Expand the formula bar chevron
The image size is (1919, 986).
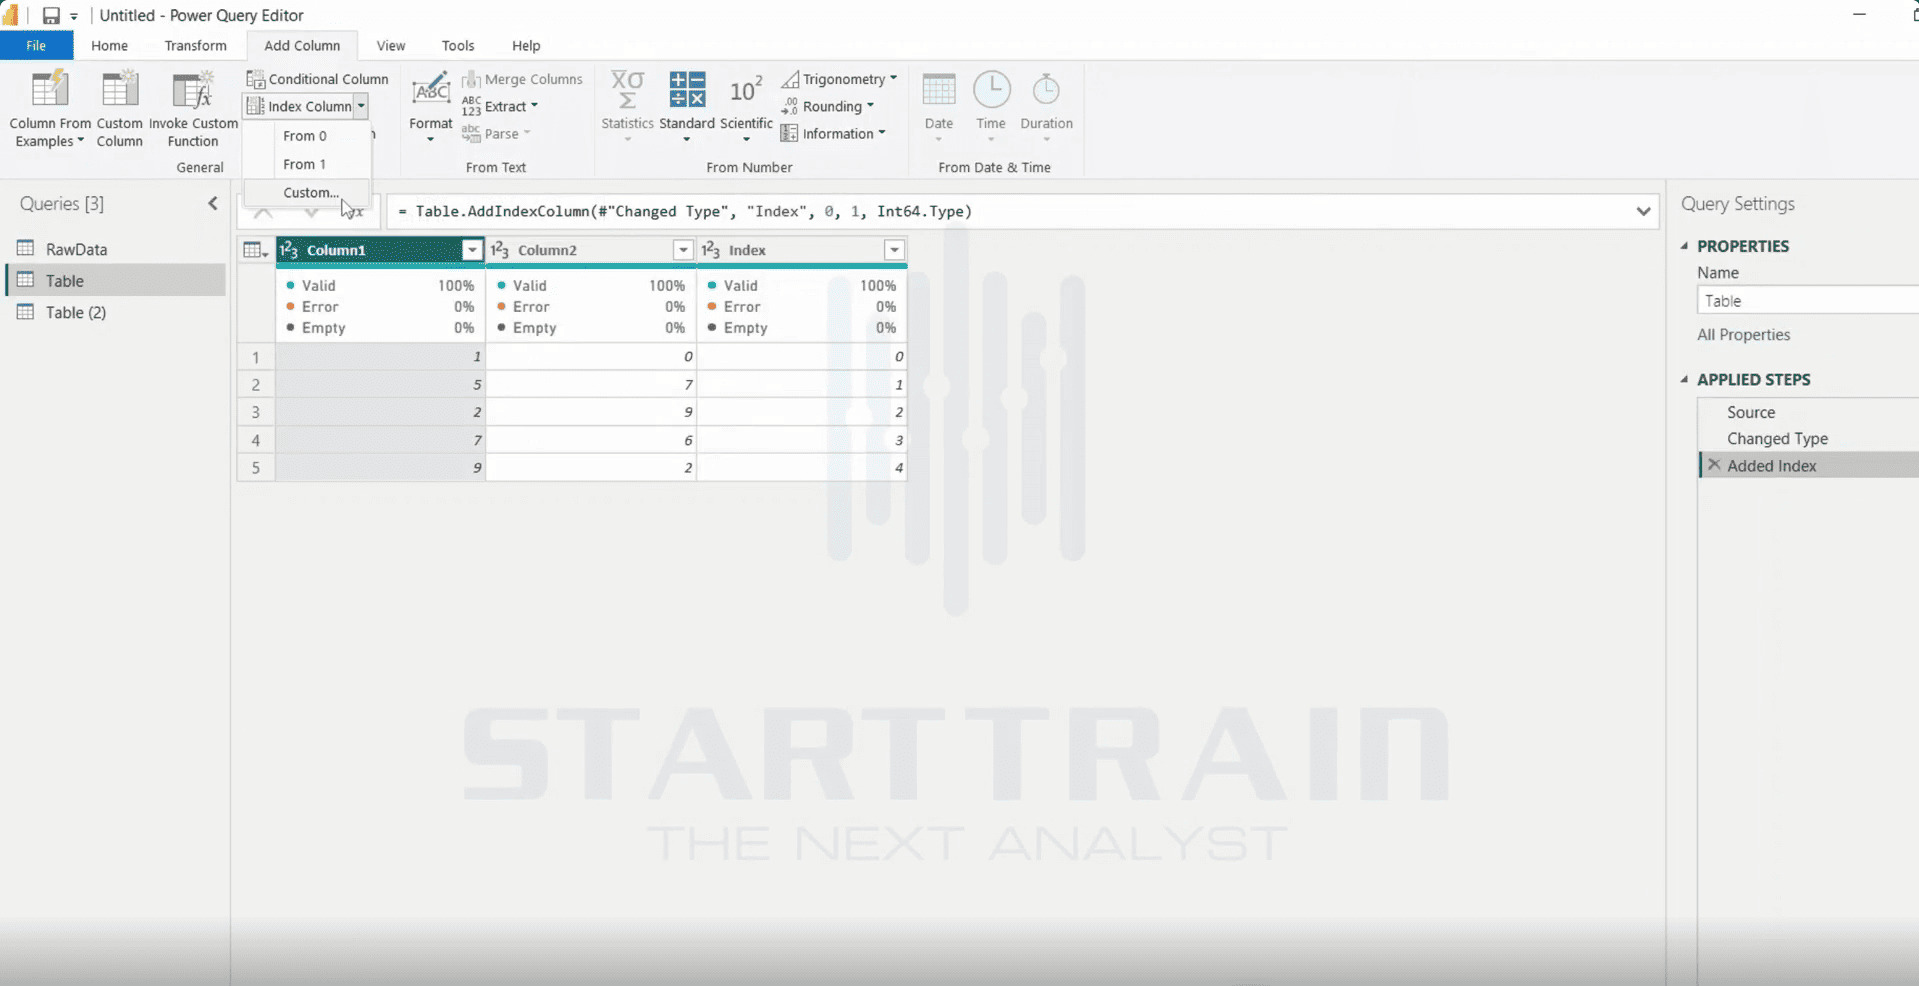(1643, 211)
